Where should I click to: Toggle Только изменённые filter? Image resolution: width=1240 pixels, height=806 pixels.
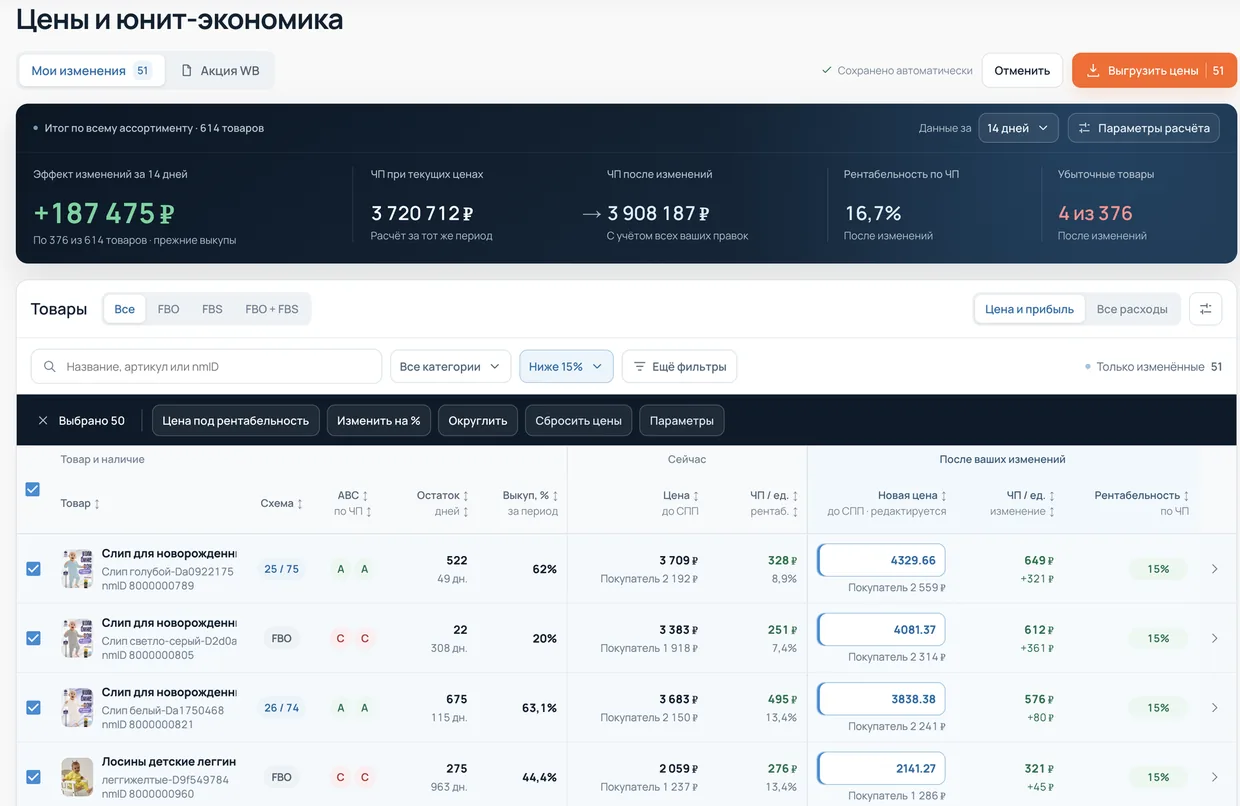point(1153,367)
